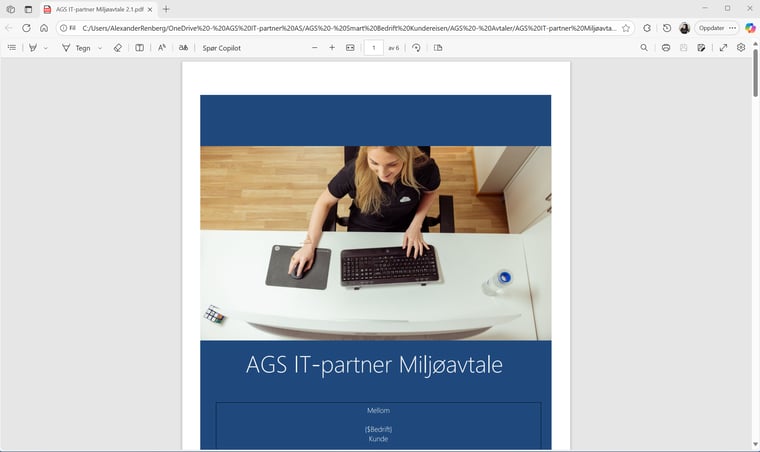
Task: Click the scrollbar down arrow
Action: (755, 444)
